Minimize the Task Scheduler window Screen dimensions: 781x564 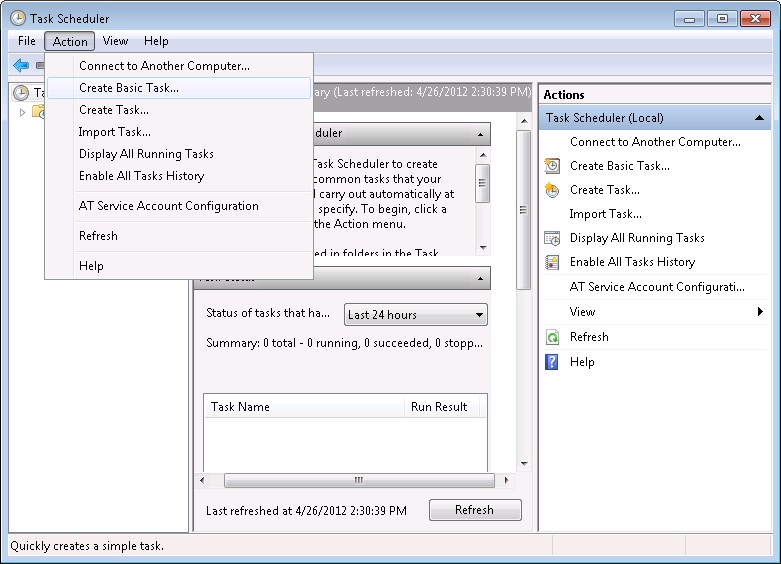click(x=689, y=19)
